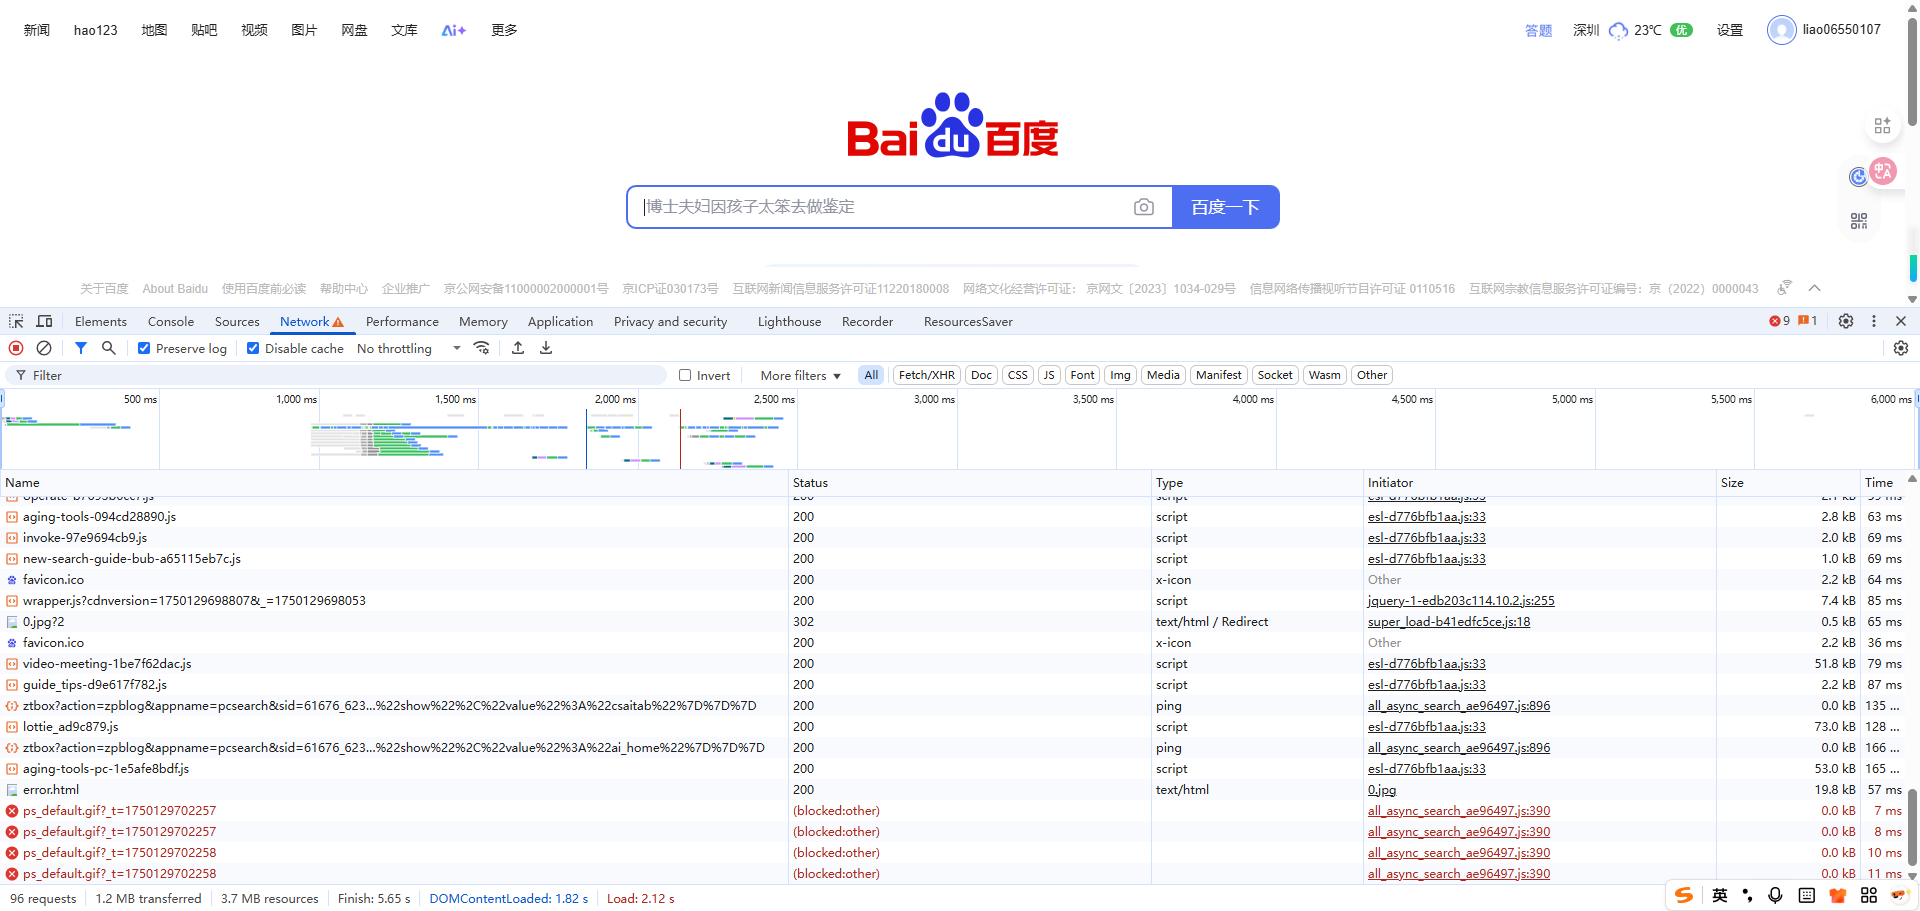Focus the network Filter text field
This screenshot has height=911, width=1920.
coord(336,375)
